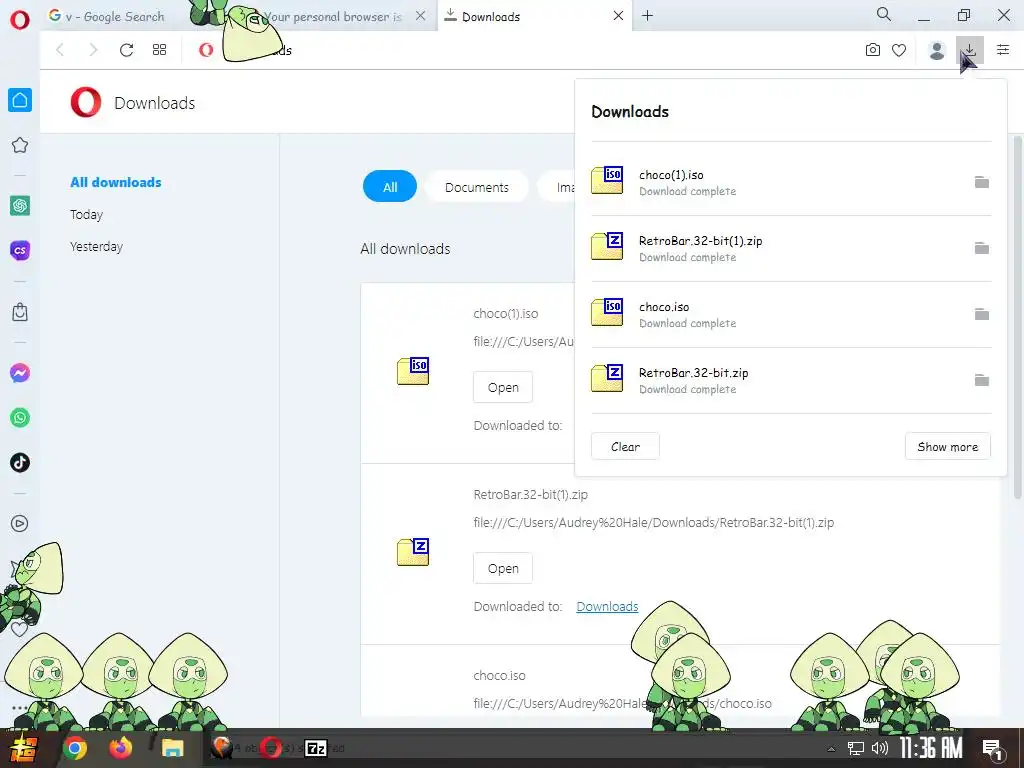Open Messenger in the sidebar
The image size is (1024, 768).
(x=20, y=373)
